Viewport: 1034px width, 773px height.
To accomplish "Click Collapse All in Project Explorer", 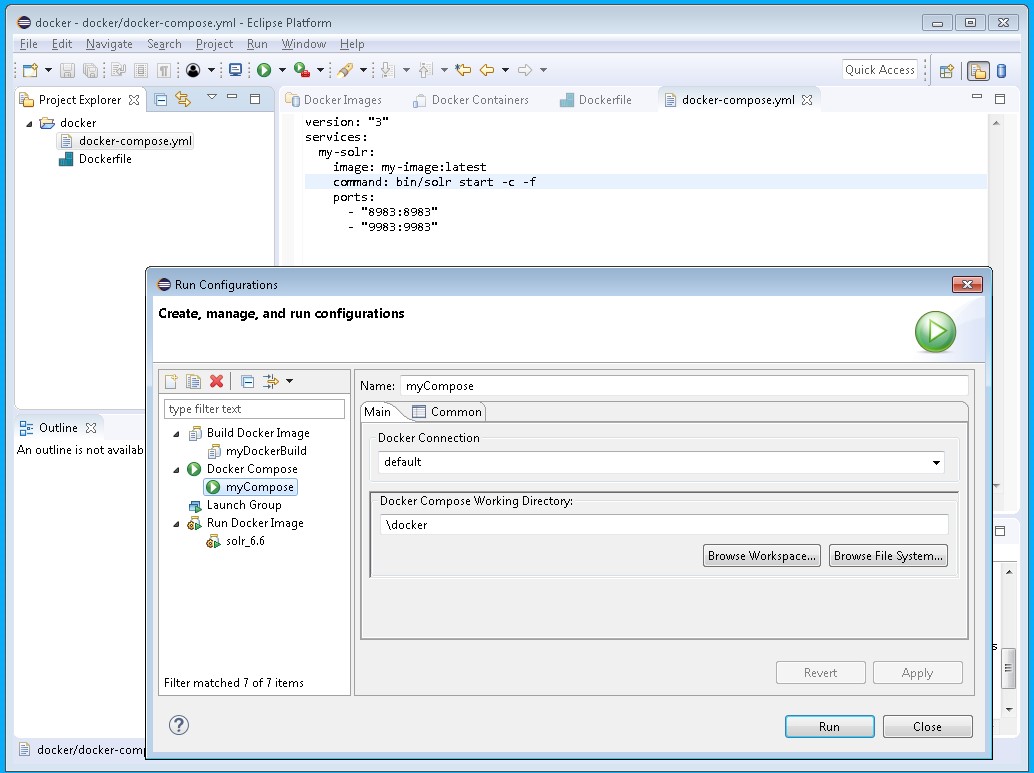I will 160,99.
